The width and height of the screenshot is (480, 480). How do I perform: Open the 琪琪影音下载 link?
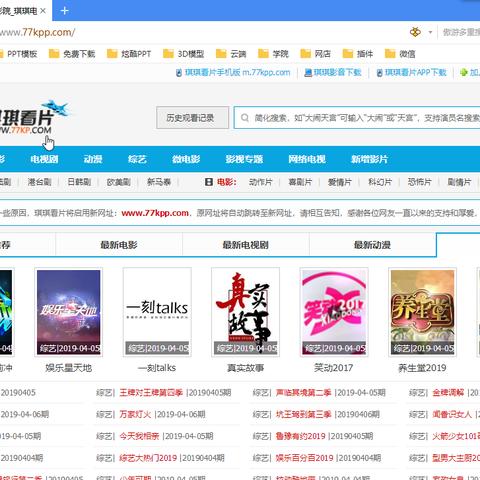[x=333, y=72]
